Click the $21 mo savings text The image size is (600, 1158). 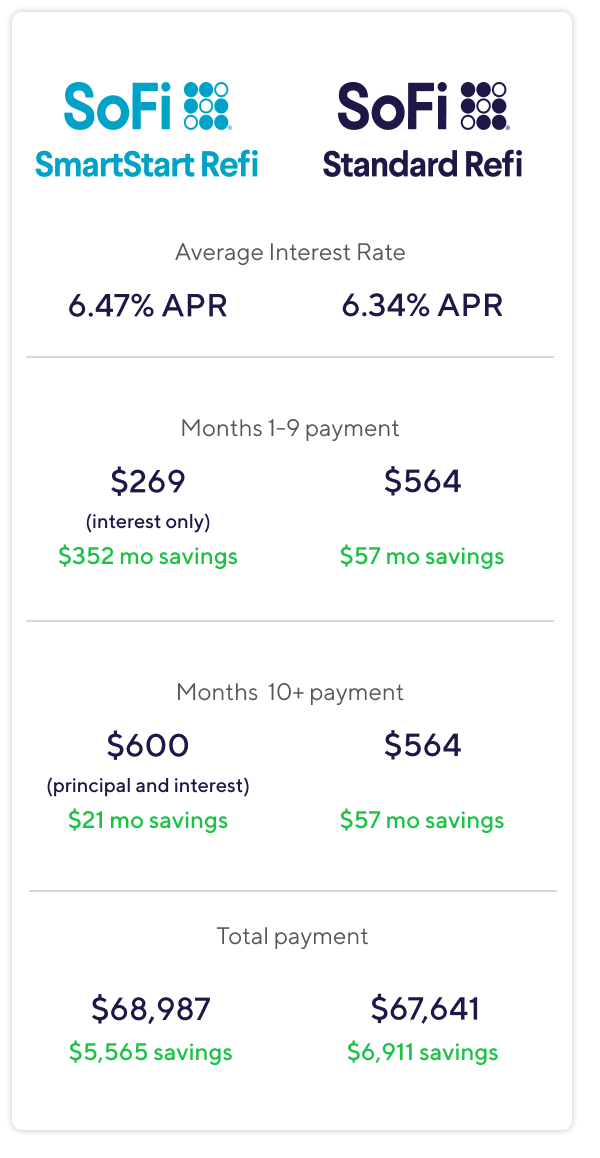coord(148,820)
